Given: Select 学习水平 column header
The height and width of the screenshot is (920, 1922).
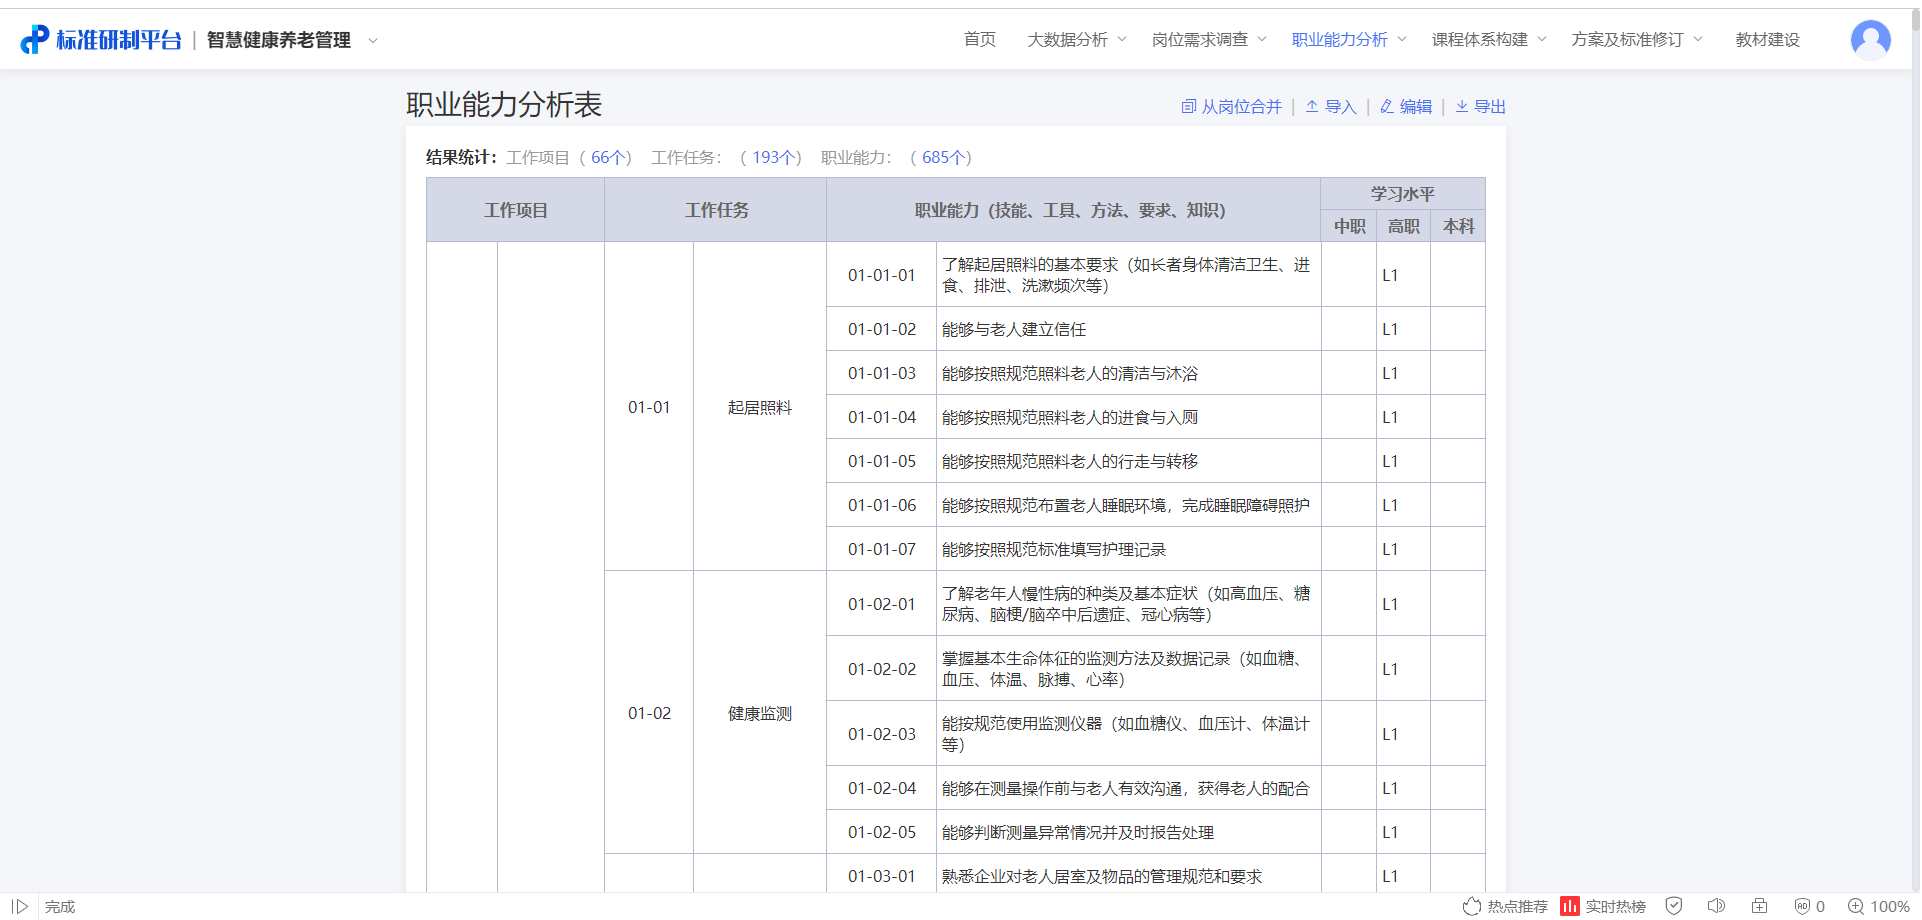Looking at the screenshot, I should [x=1402, y=194].
